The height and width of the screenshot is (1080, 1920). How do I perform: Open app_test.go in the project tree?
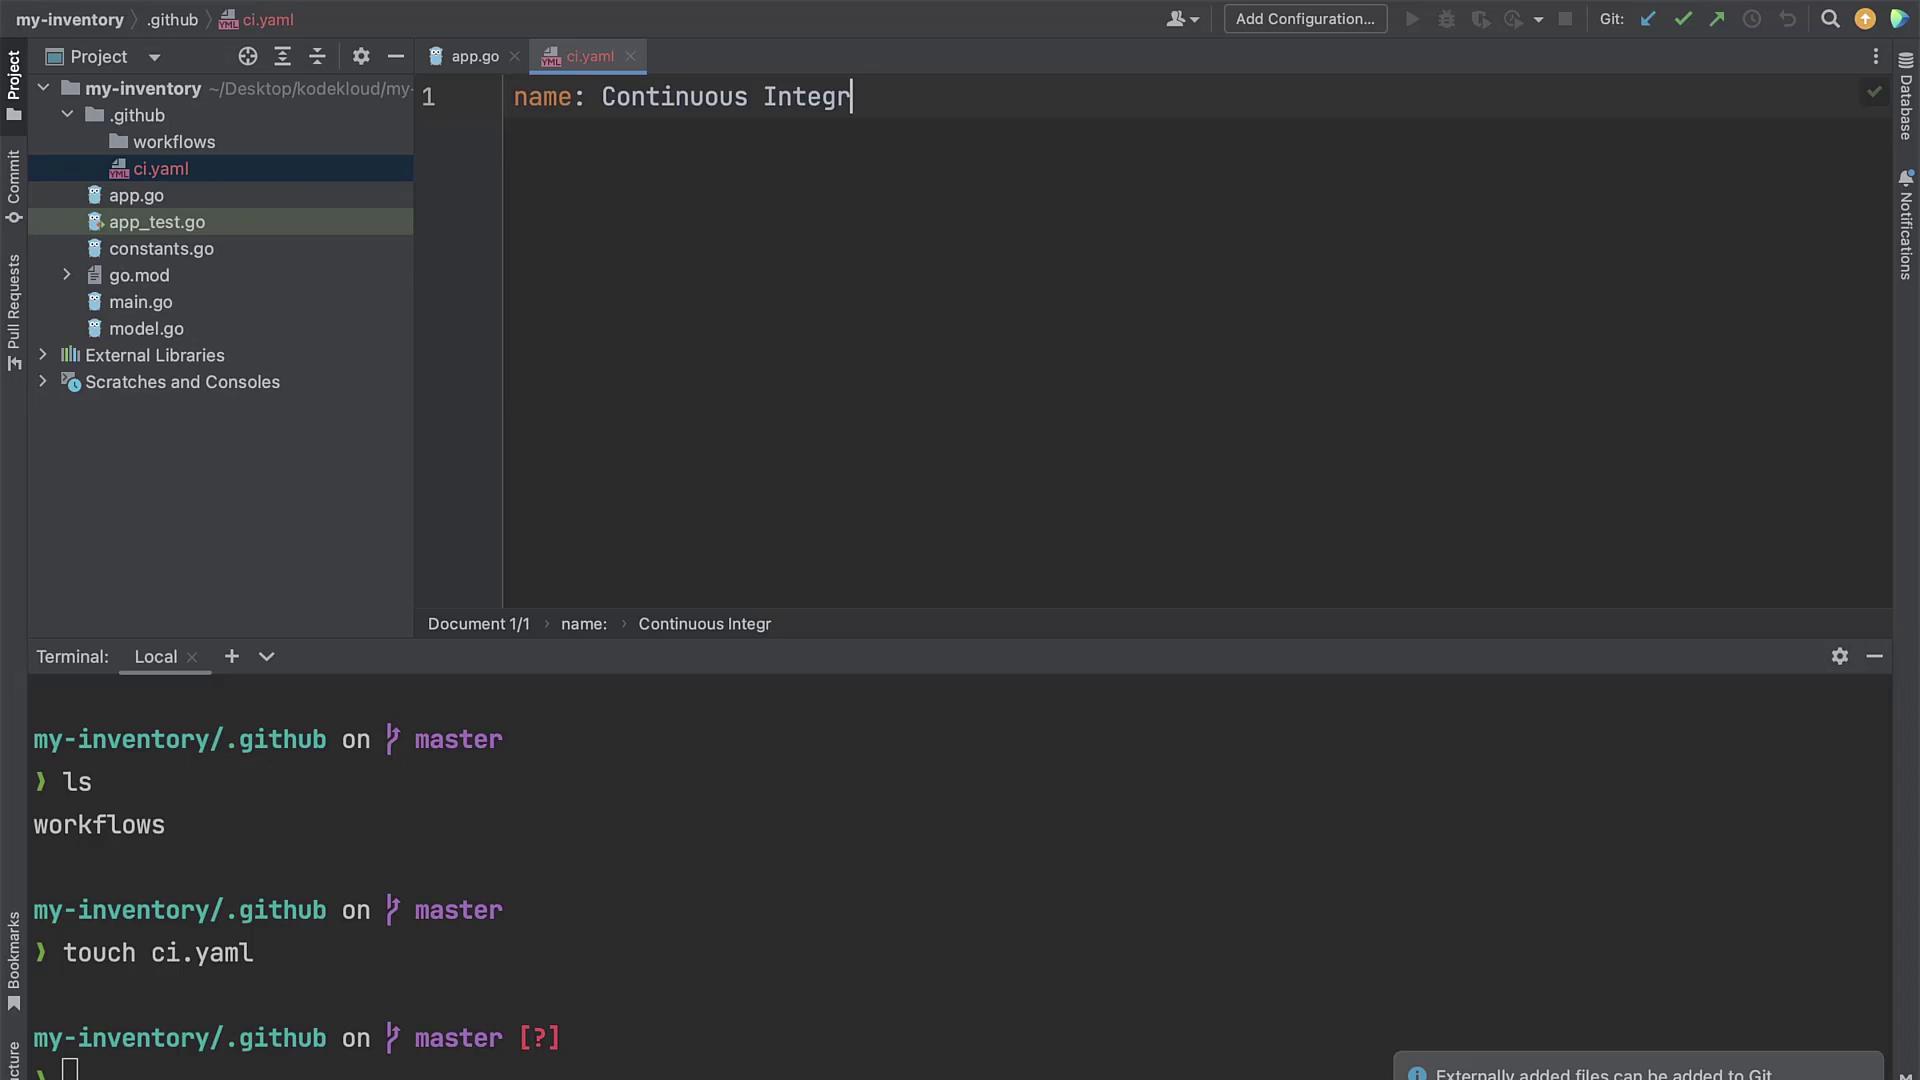[x=157, y=222]
